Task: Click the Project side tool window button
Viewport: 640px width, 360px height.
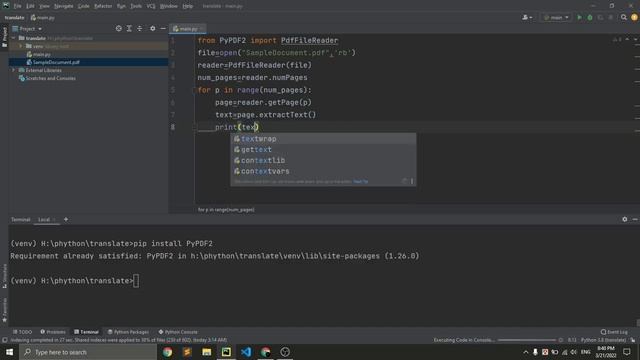Action: 4,38
